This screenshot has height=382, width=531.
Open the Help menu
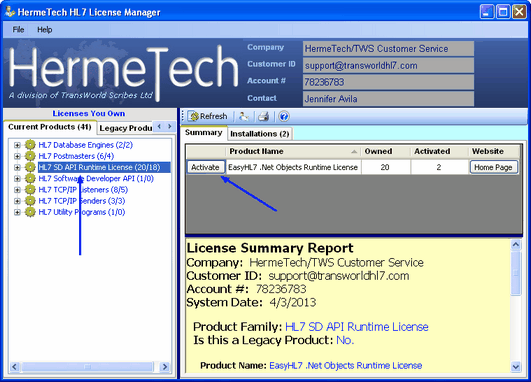pyautogui.click(x=45, y=30)
